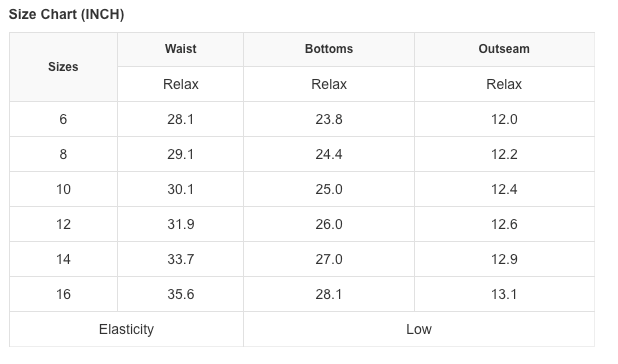
Task: Click the Waist column header
Action: click(181, 49)
